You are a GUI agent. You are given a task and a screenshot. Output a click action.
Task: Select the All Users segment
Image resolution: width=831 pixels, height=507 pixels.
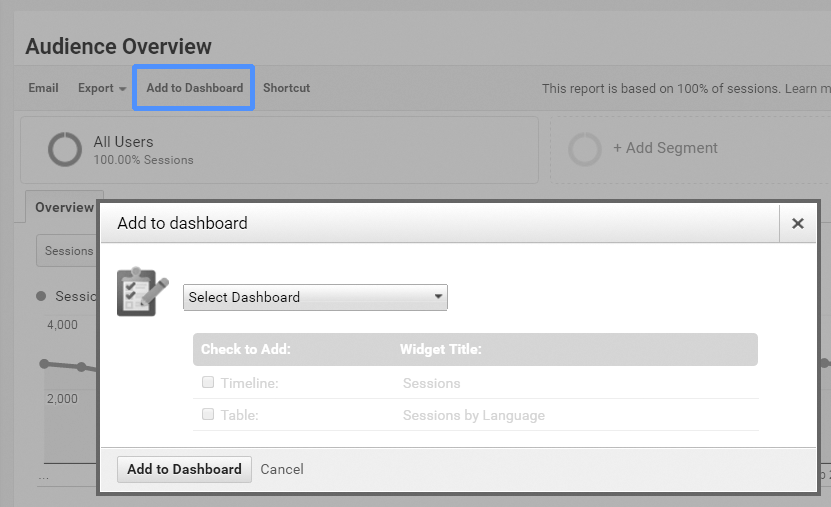pyautogui.click(x=280, y=150)
